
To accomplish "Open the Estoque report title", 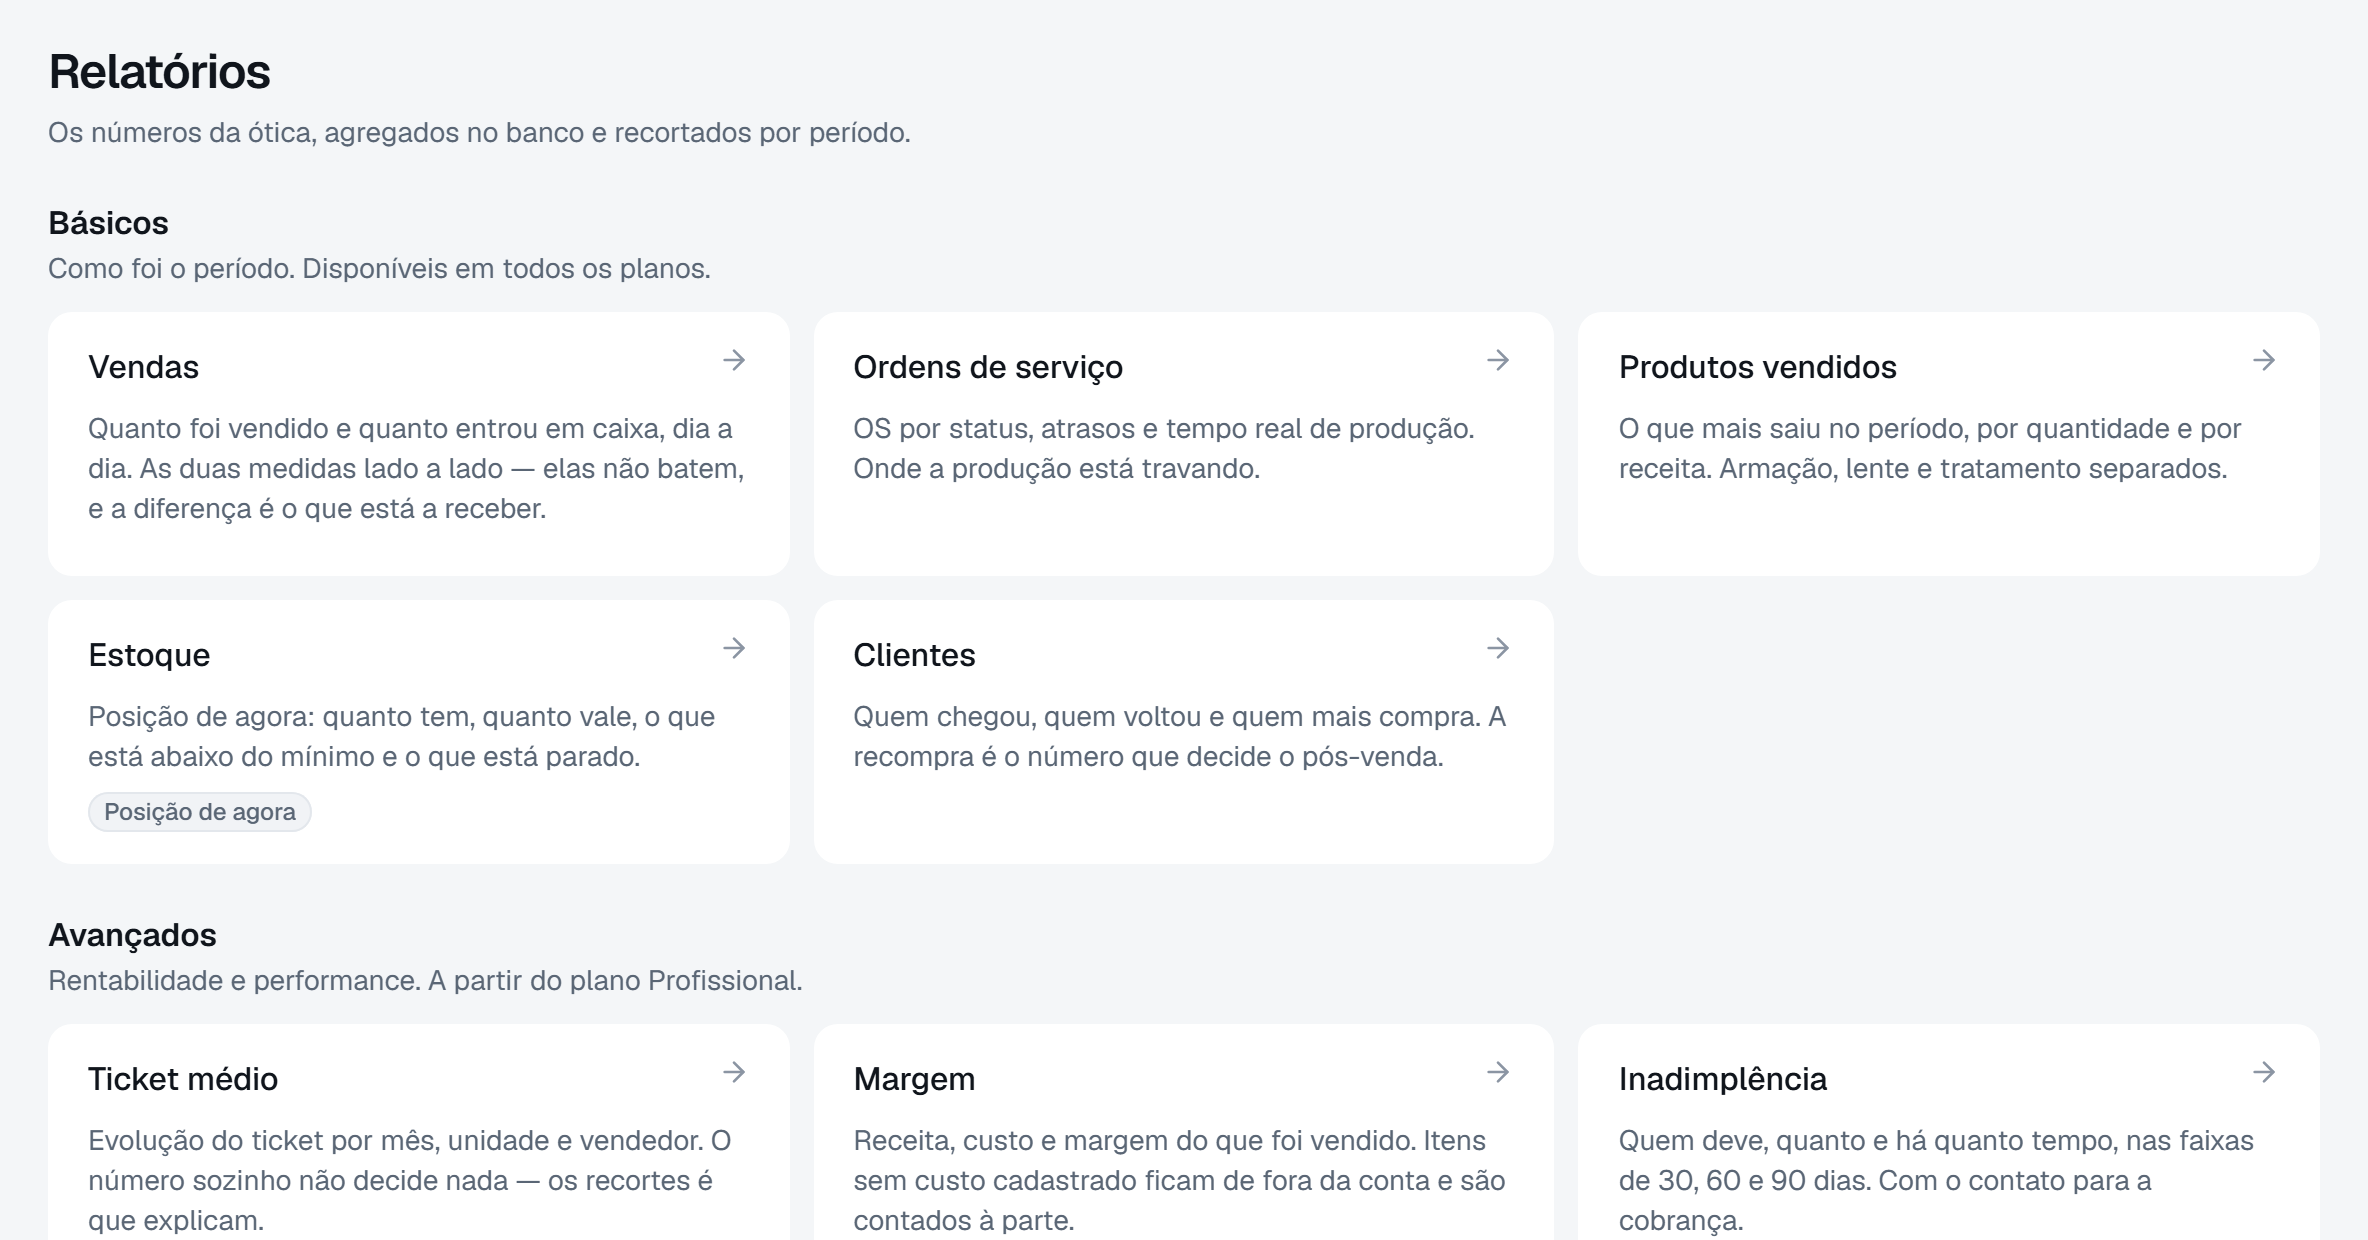I will pos(149,655).
